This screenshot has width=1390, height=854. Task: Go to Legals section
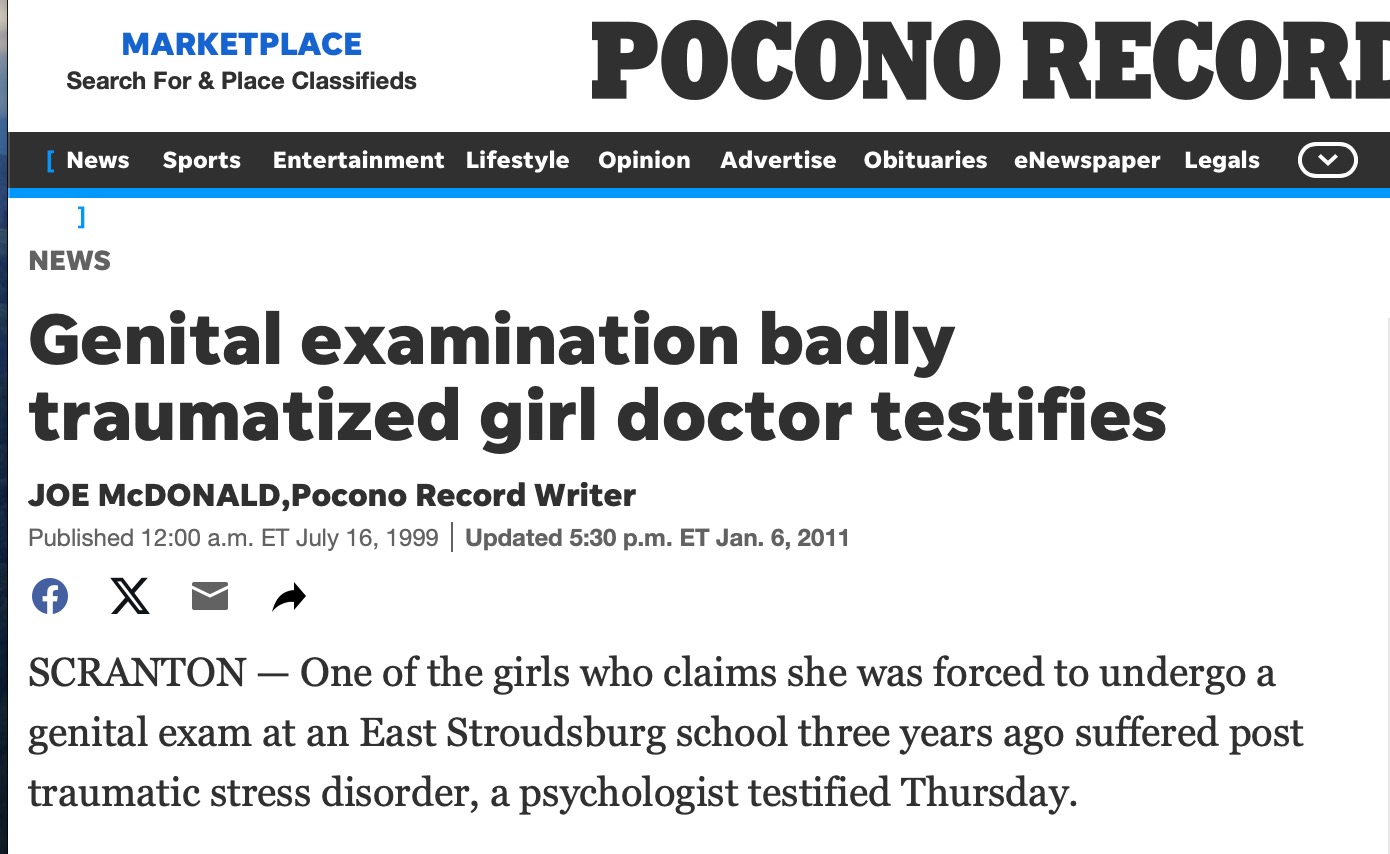pyautogui.click(x=1222, y=160)
